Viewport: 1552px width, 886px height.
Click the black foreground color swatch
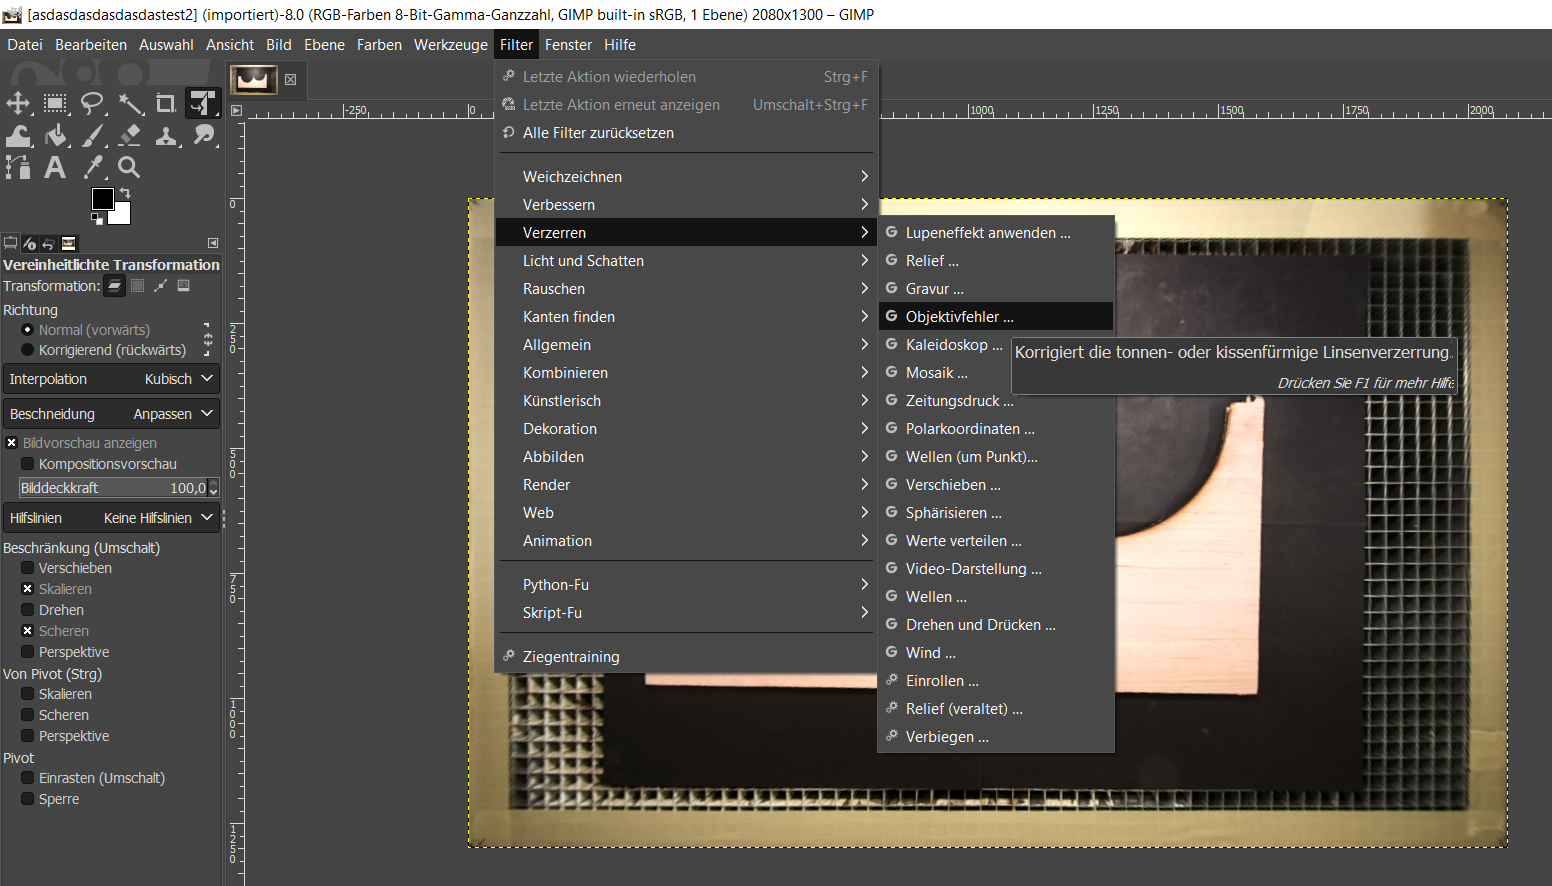tap(102, 198)
